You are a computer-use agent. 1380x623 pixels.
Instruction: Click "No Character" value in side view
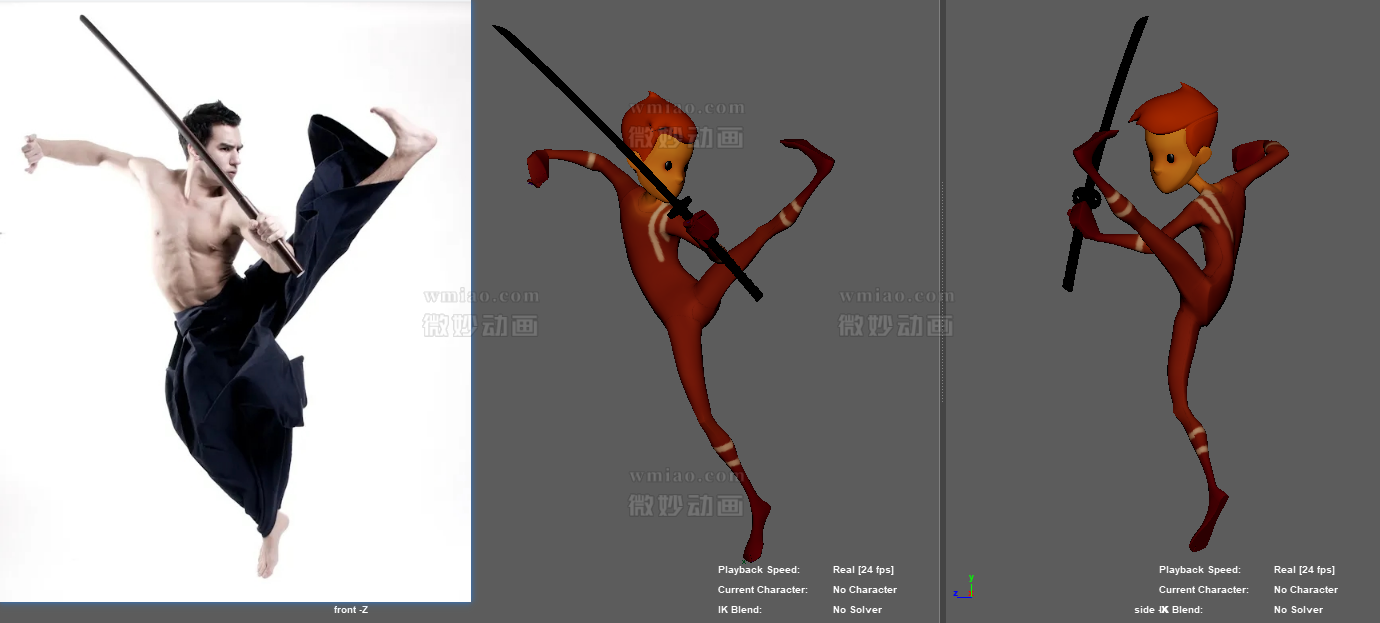[1305, 590]
